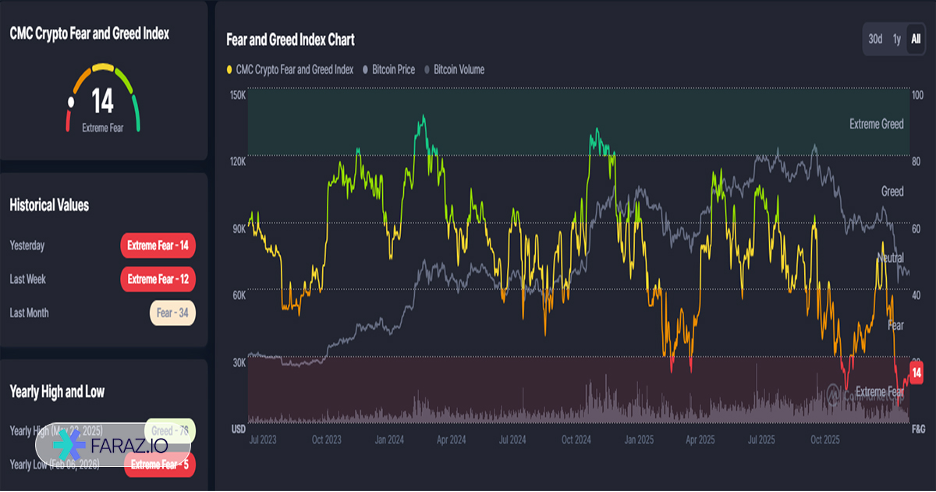Click the Extreme Fear - 14 Yesterday badge
The image size is (936, 492).
pos(158,245)
